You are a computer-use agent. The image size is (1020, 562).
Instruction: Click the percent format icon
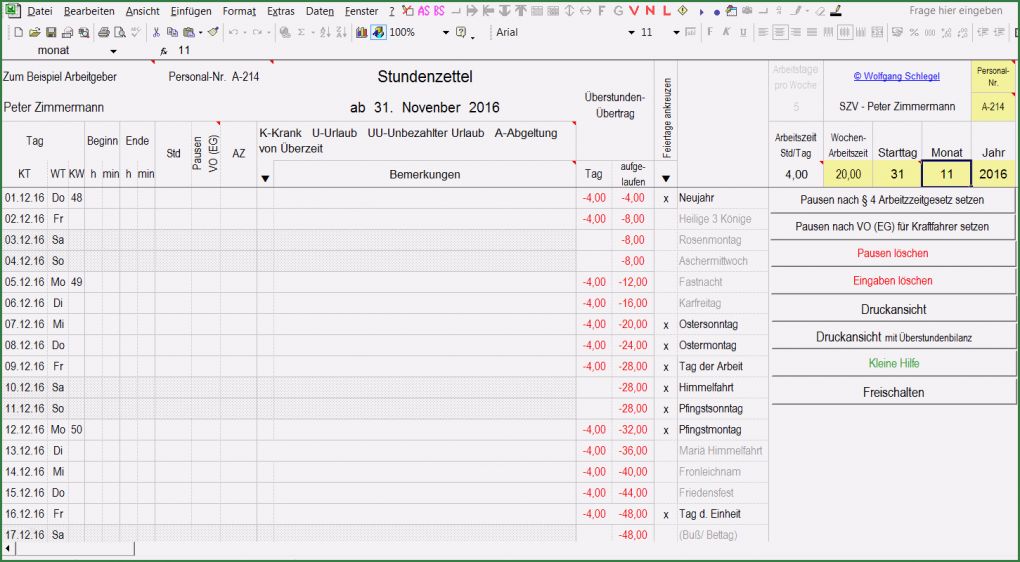click(913, 32)
